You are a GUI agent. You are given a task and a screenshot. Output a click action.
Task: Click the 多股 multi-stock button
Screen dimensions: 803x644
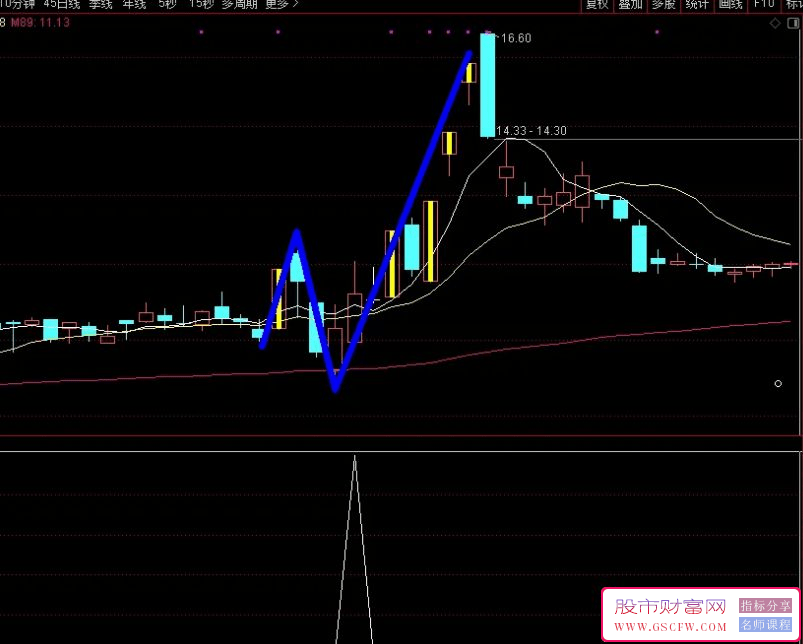(x=664, y=5)
